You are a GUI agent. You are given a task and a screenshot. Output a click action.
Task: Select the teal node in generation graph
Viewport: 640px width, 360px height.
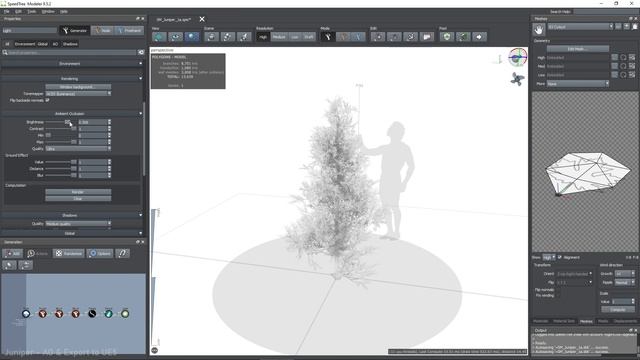click(x=109, y=313)
